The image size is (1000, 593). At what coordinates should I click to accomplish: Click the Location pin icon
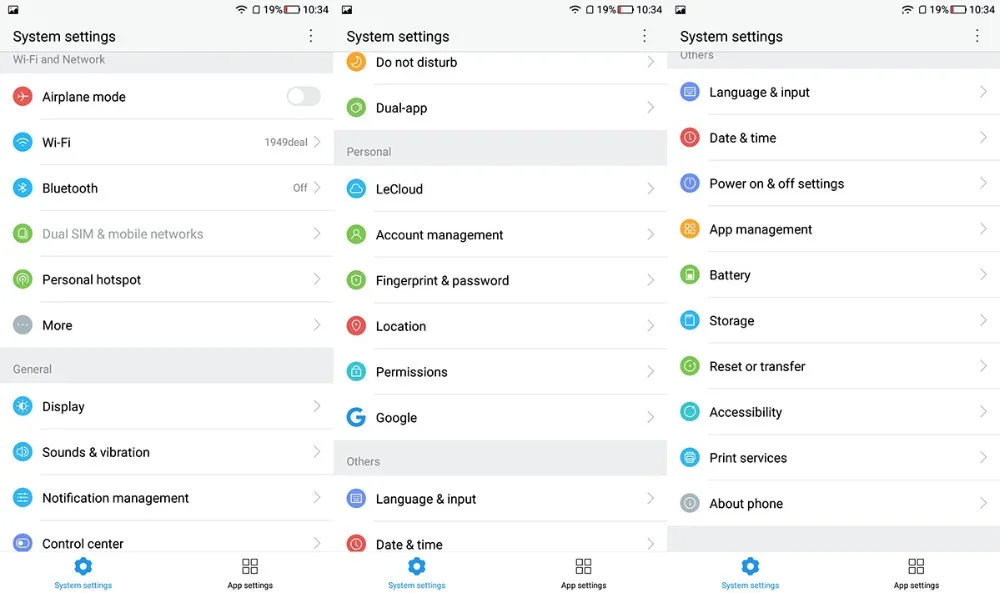[x=356, y=326]
